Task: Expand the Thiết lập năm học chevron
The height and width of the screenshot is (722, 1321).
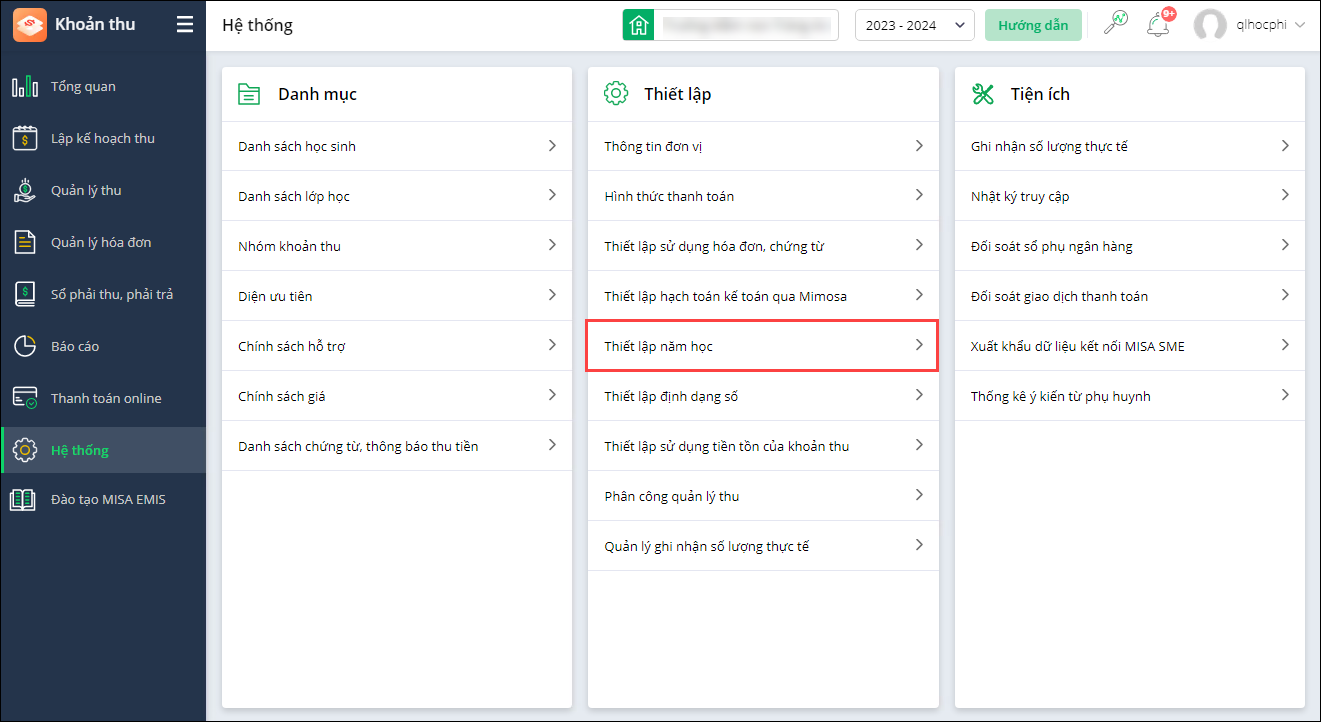Action: click(x=919, y=345)
